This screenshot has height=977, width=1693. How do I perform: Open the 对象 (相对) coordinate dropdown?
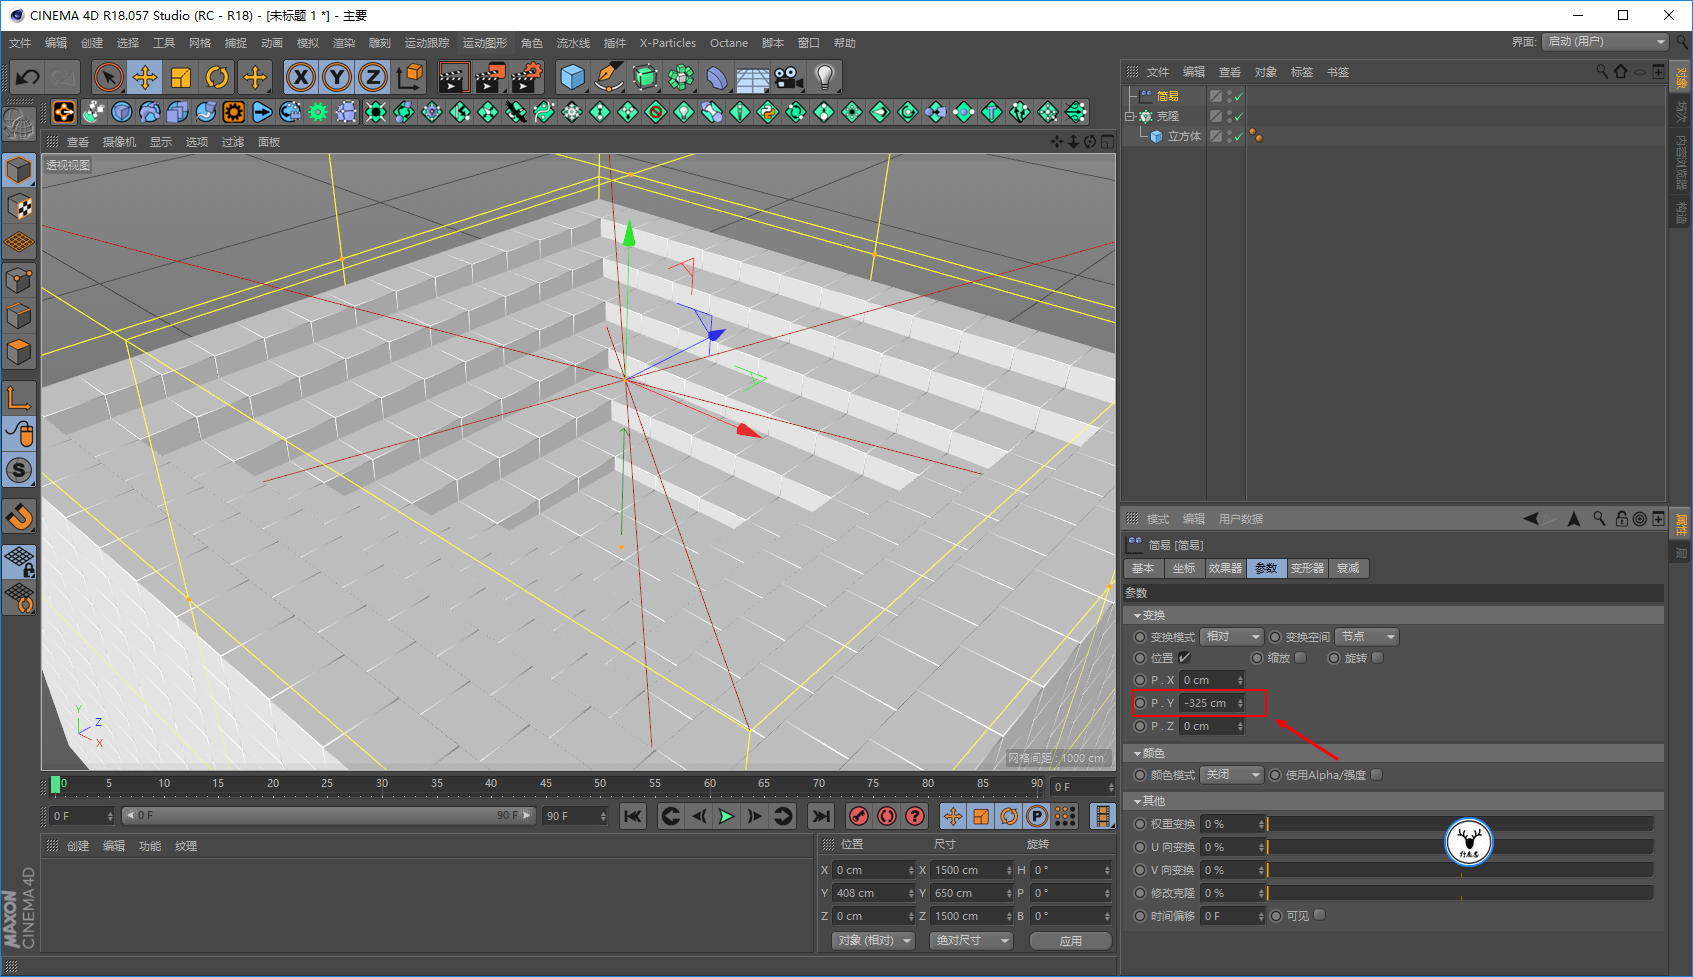tap(874, 941)
